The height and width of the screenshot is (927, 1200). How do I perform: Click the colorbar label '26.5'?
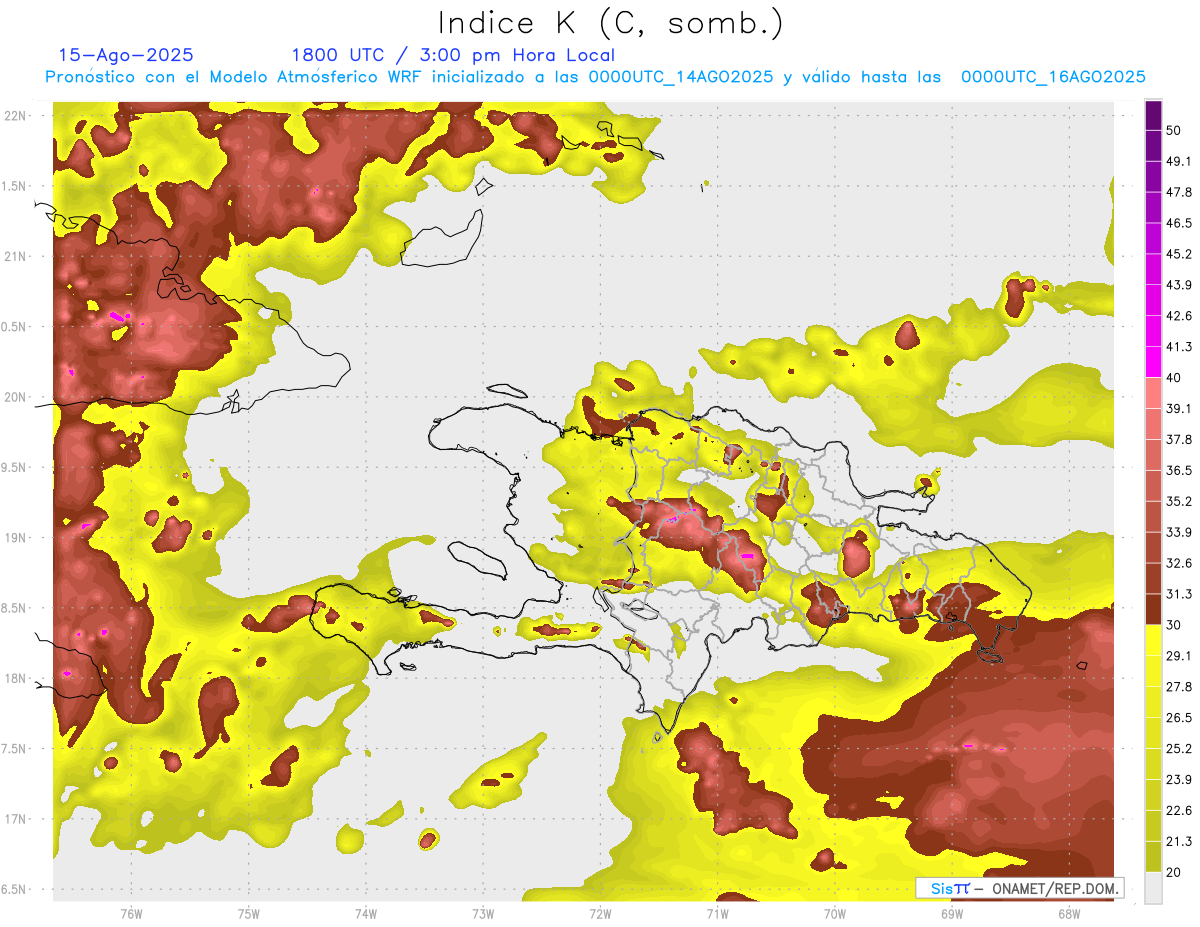(1179, 717)
